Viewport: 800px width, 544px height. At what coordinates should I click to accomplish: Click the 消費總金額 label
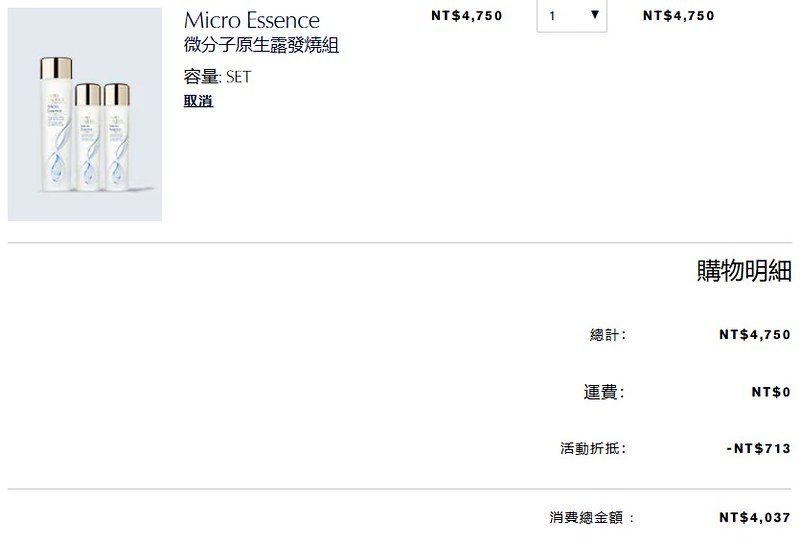(x=592, y=518)
